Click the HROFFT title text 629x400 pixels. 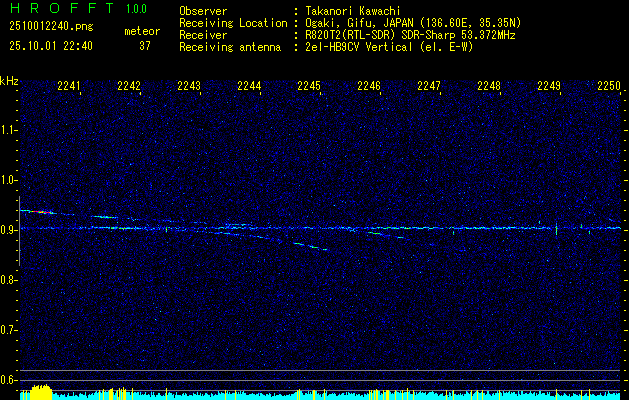[x=62, y=8]
